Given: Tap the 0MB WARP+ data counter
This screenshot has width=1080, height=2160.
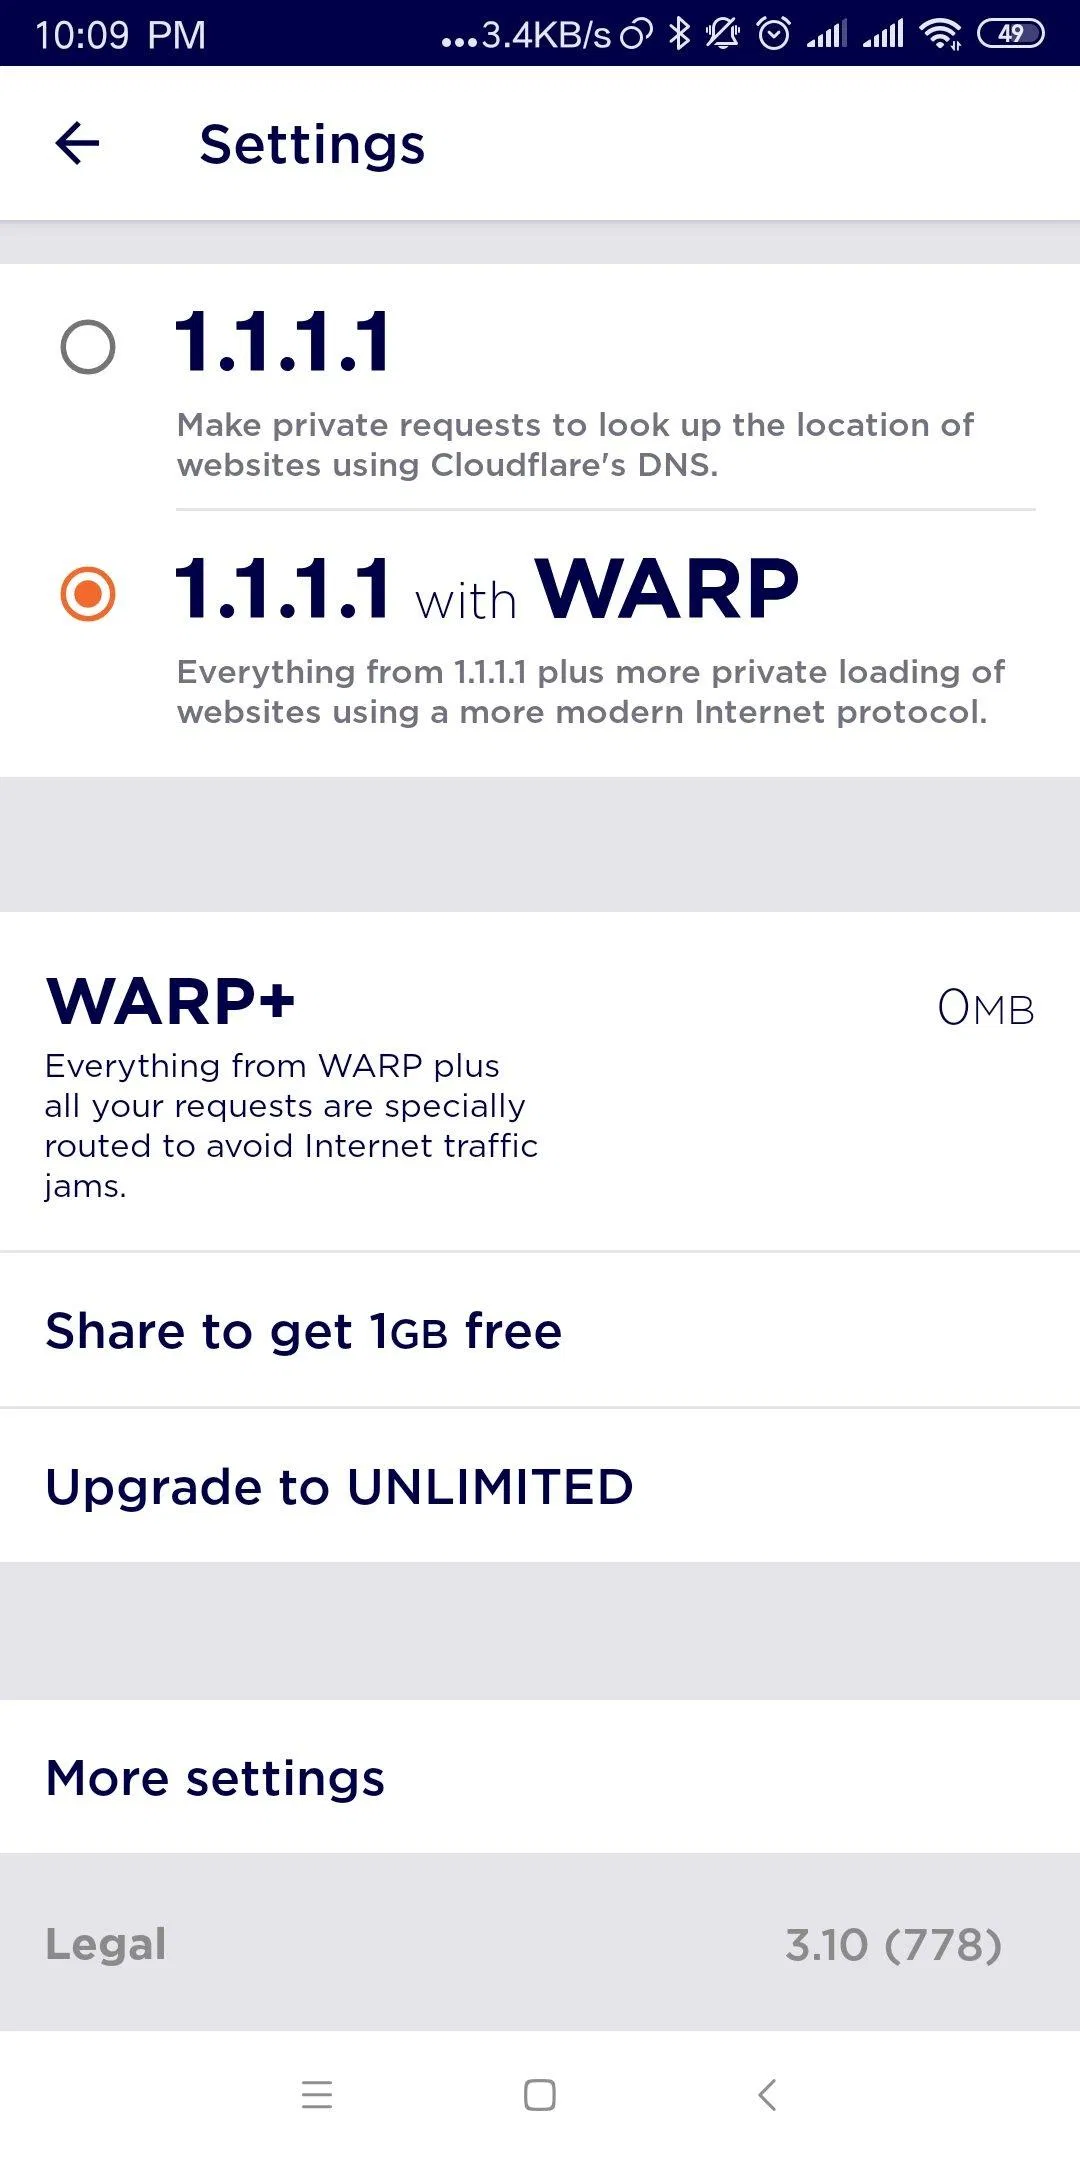Looking at the screenshot, I should [x=985, y=1008].
